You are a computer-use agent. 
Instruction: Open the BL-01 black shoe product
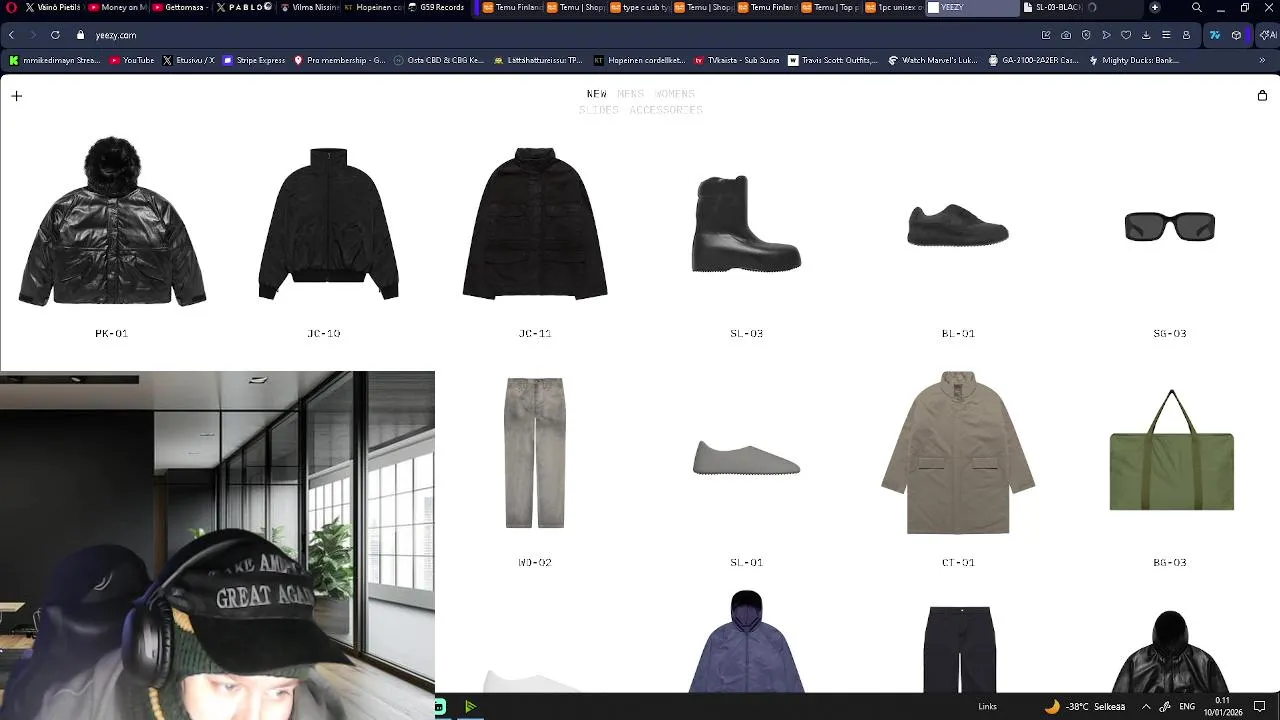point(958,225)
